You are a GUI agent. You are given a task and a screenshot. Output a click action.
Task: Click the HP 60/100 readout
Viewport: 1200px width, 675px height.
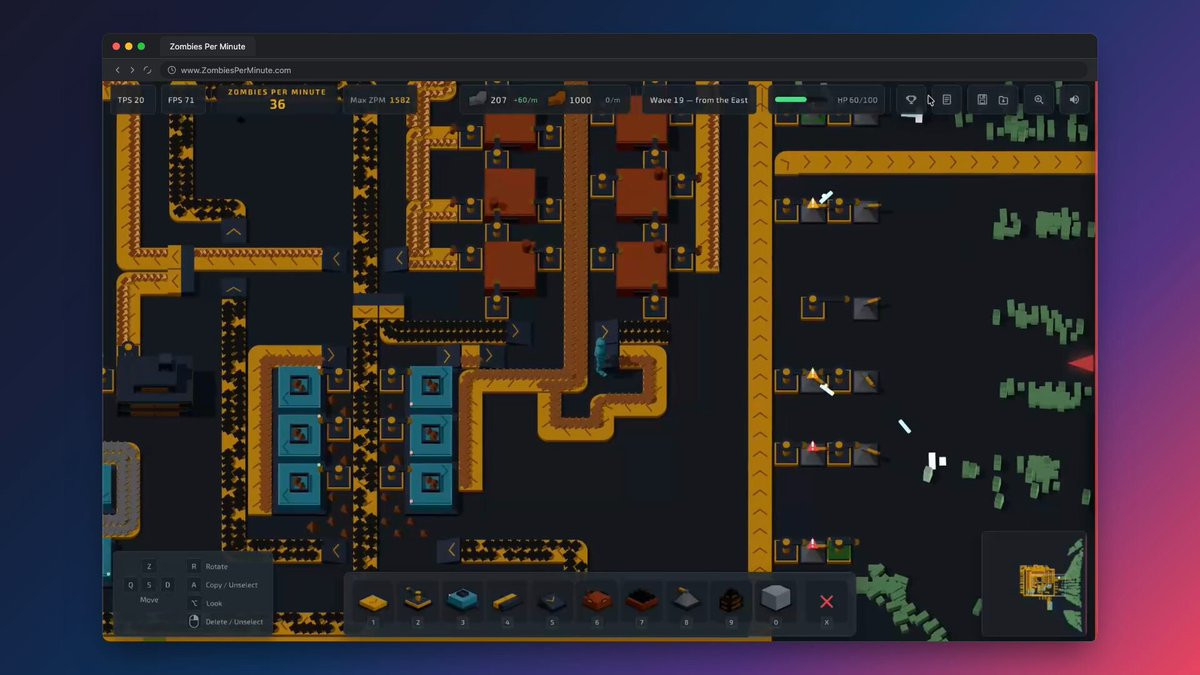pyautogui.click(x=857, y=100)
